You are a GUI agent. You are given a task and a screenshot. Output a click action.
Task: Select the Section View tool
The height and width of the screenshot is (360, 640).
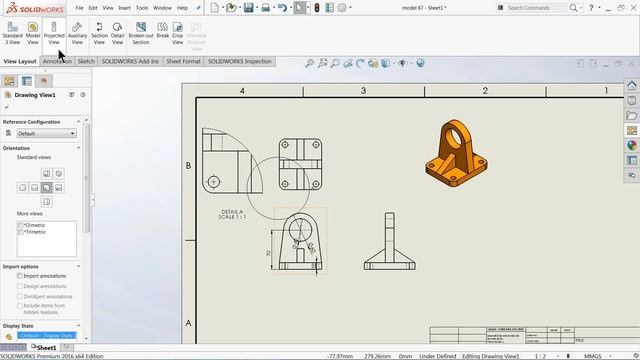click(99, 33)
